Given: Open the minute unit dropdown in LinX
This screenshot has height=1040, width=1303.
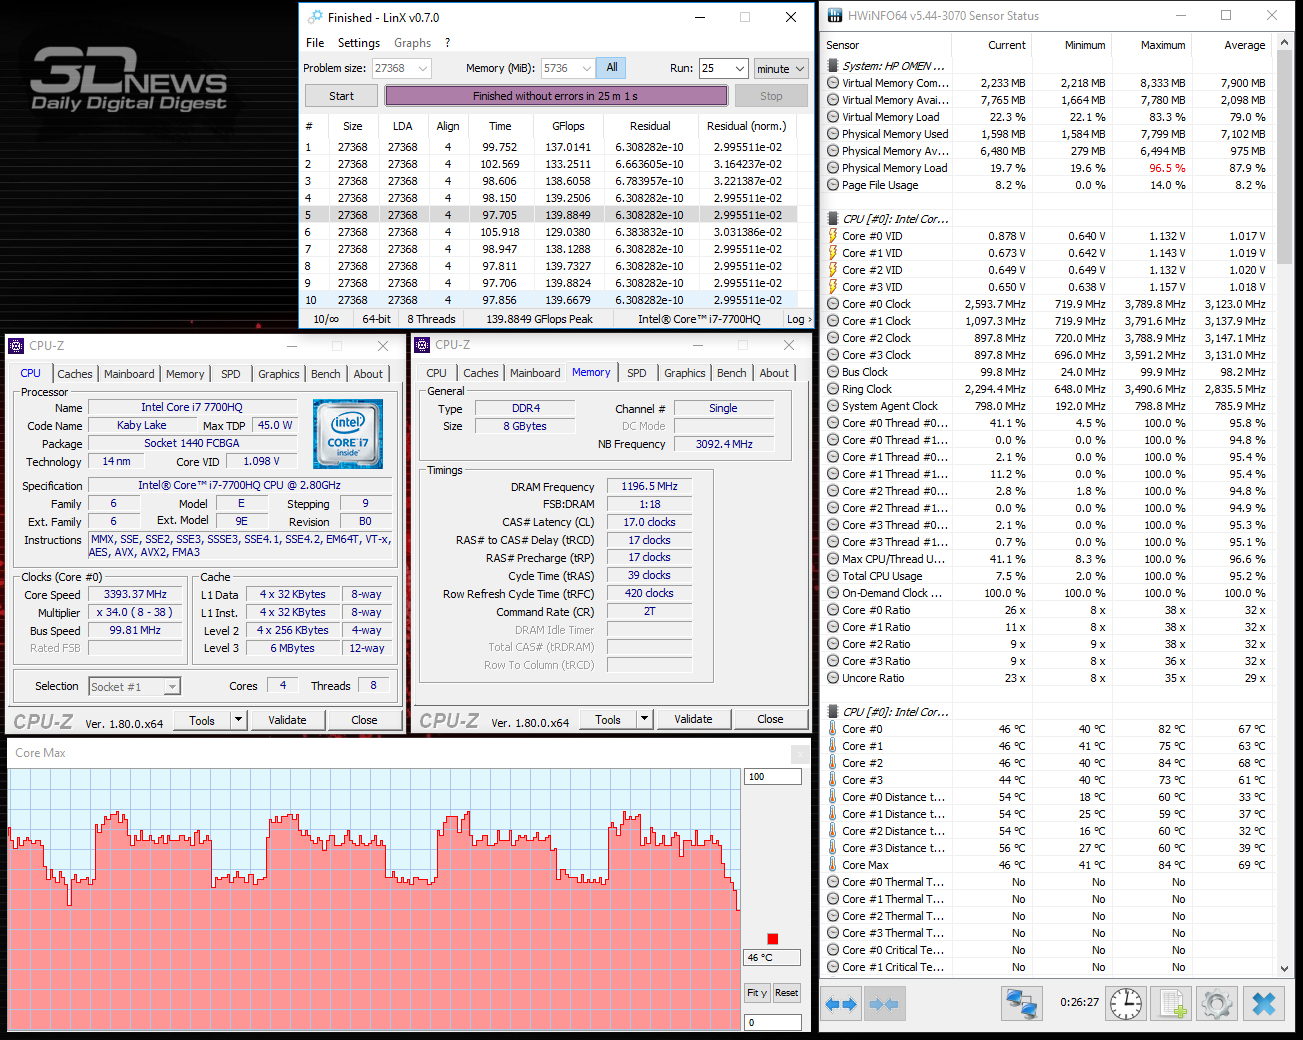Looking at the screenshot, I should 781,68.
